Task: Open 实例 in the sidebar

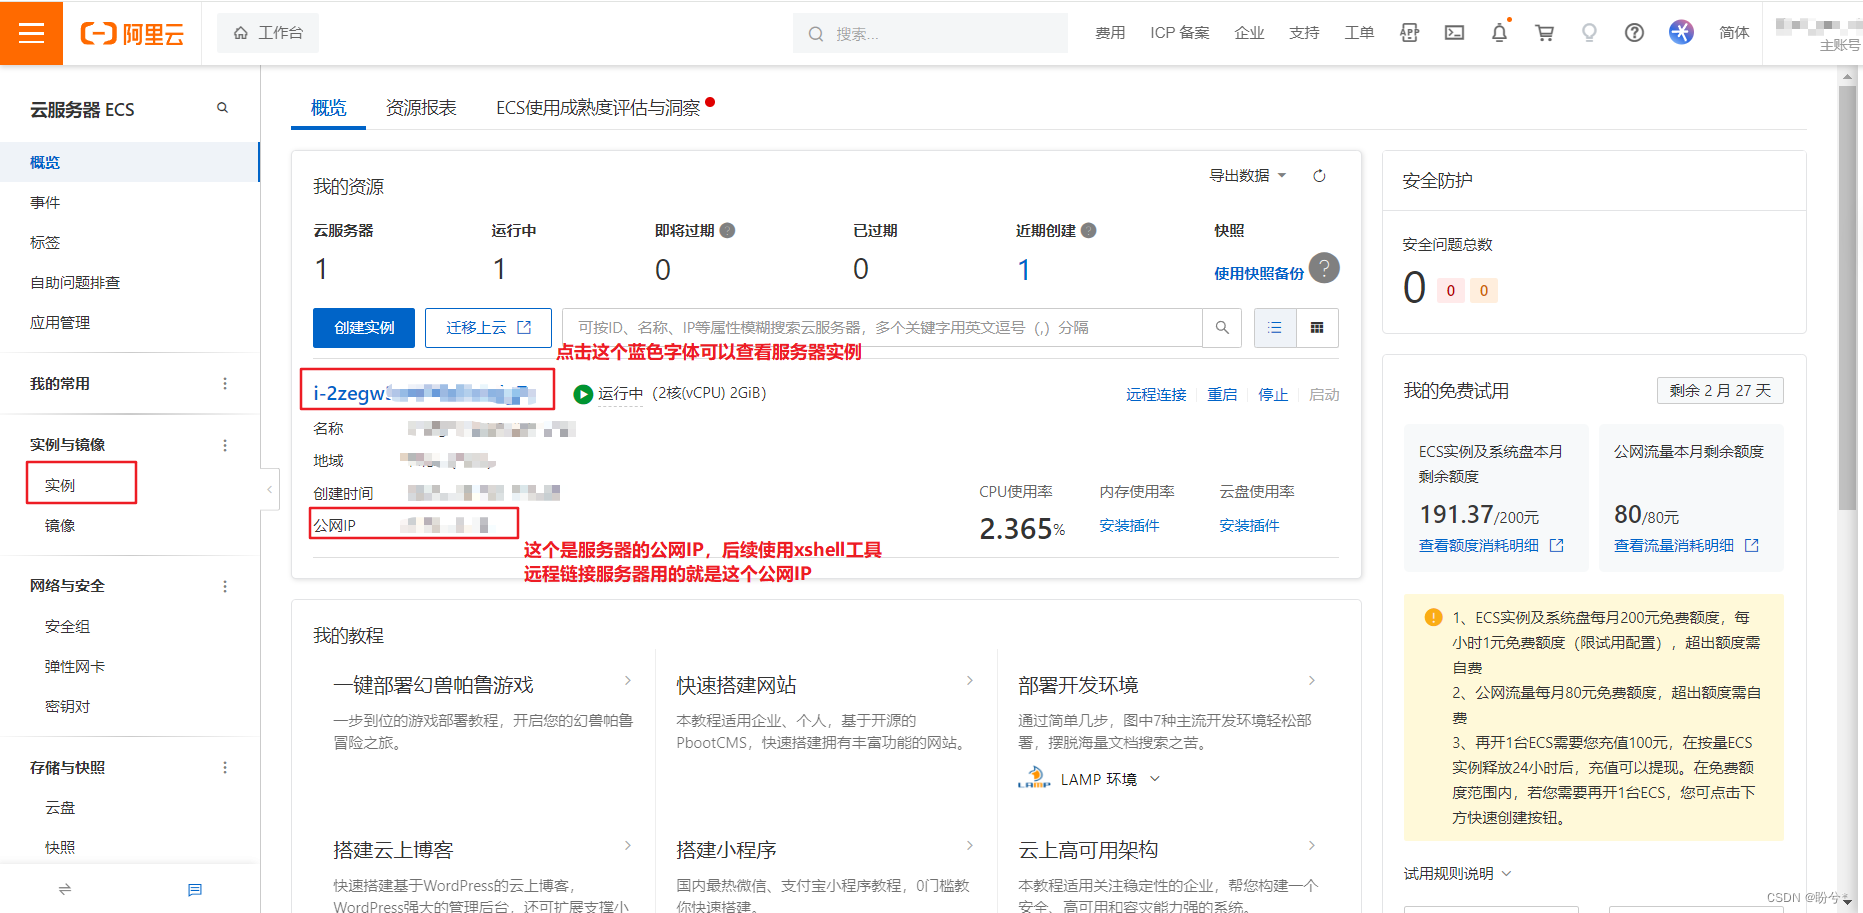Action: (60, 485)
